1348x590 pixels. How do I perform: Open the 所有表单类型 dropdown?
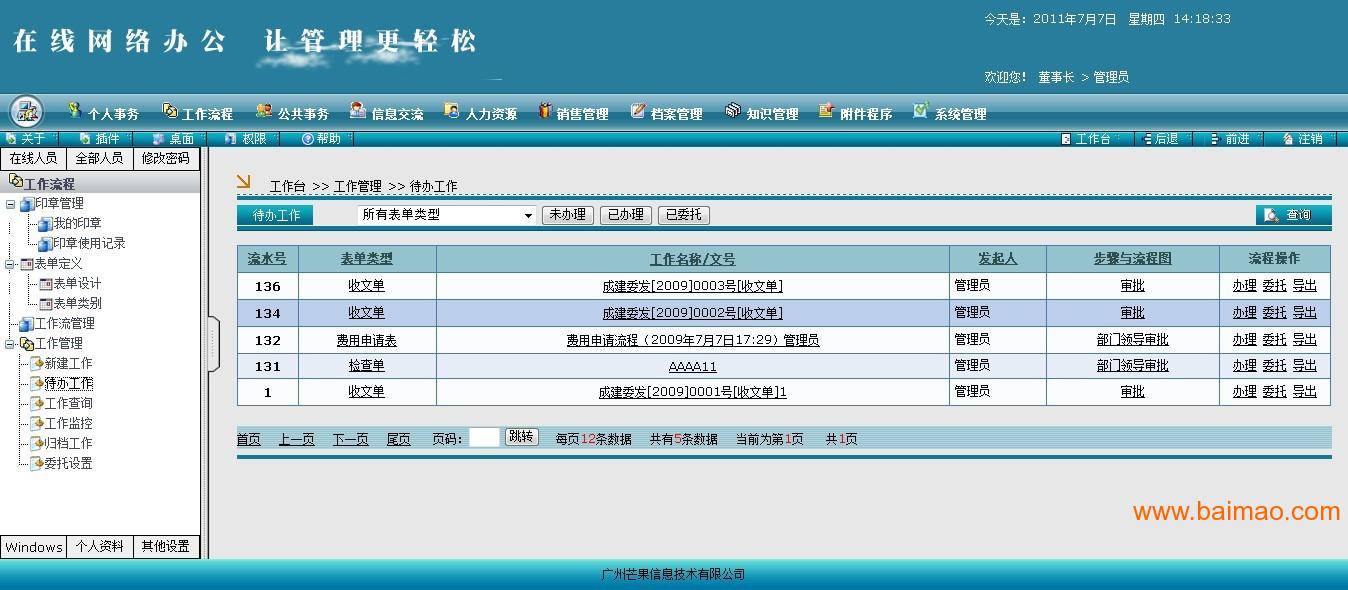coord(447,215)
